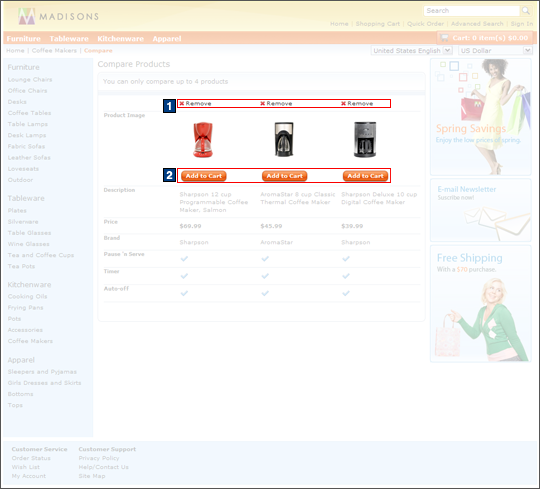This screenshot has width=540, height=489.
Task: Click the E-mail Newsletter banner
Action: click(481, 210)
